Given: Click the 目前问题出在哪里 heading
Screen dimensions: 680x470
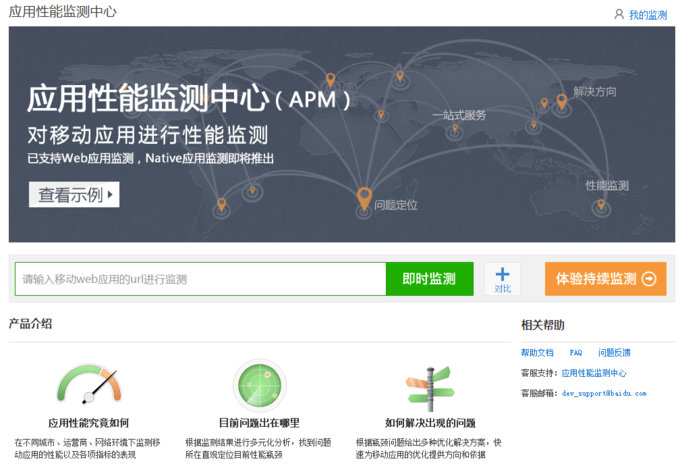Looking at the screenshot, I should [x=259, y=423].
